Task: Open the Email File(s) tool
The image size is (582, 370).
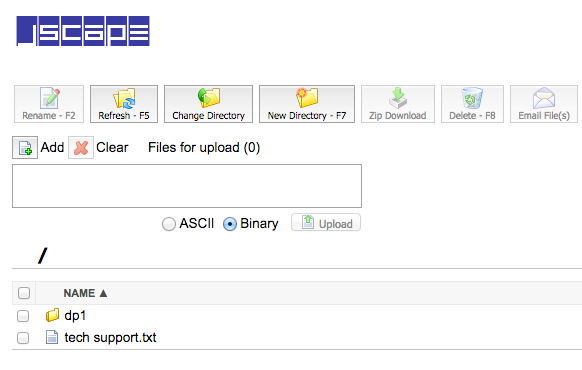Action: click(x=544, y=104)
